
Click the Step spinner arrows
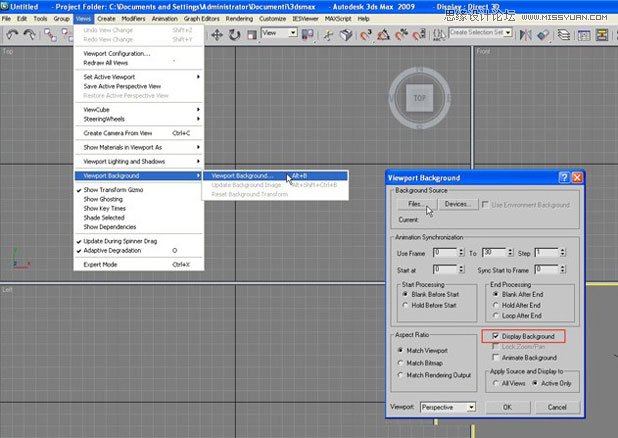(x=563, y=252)
